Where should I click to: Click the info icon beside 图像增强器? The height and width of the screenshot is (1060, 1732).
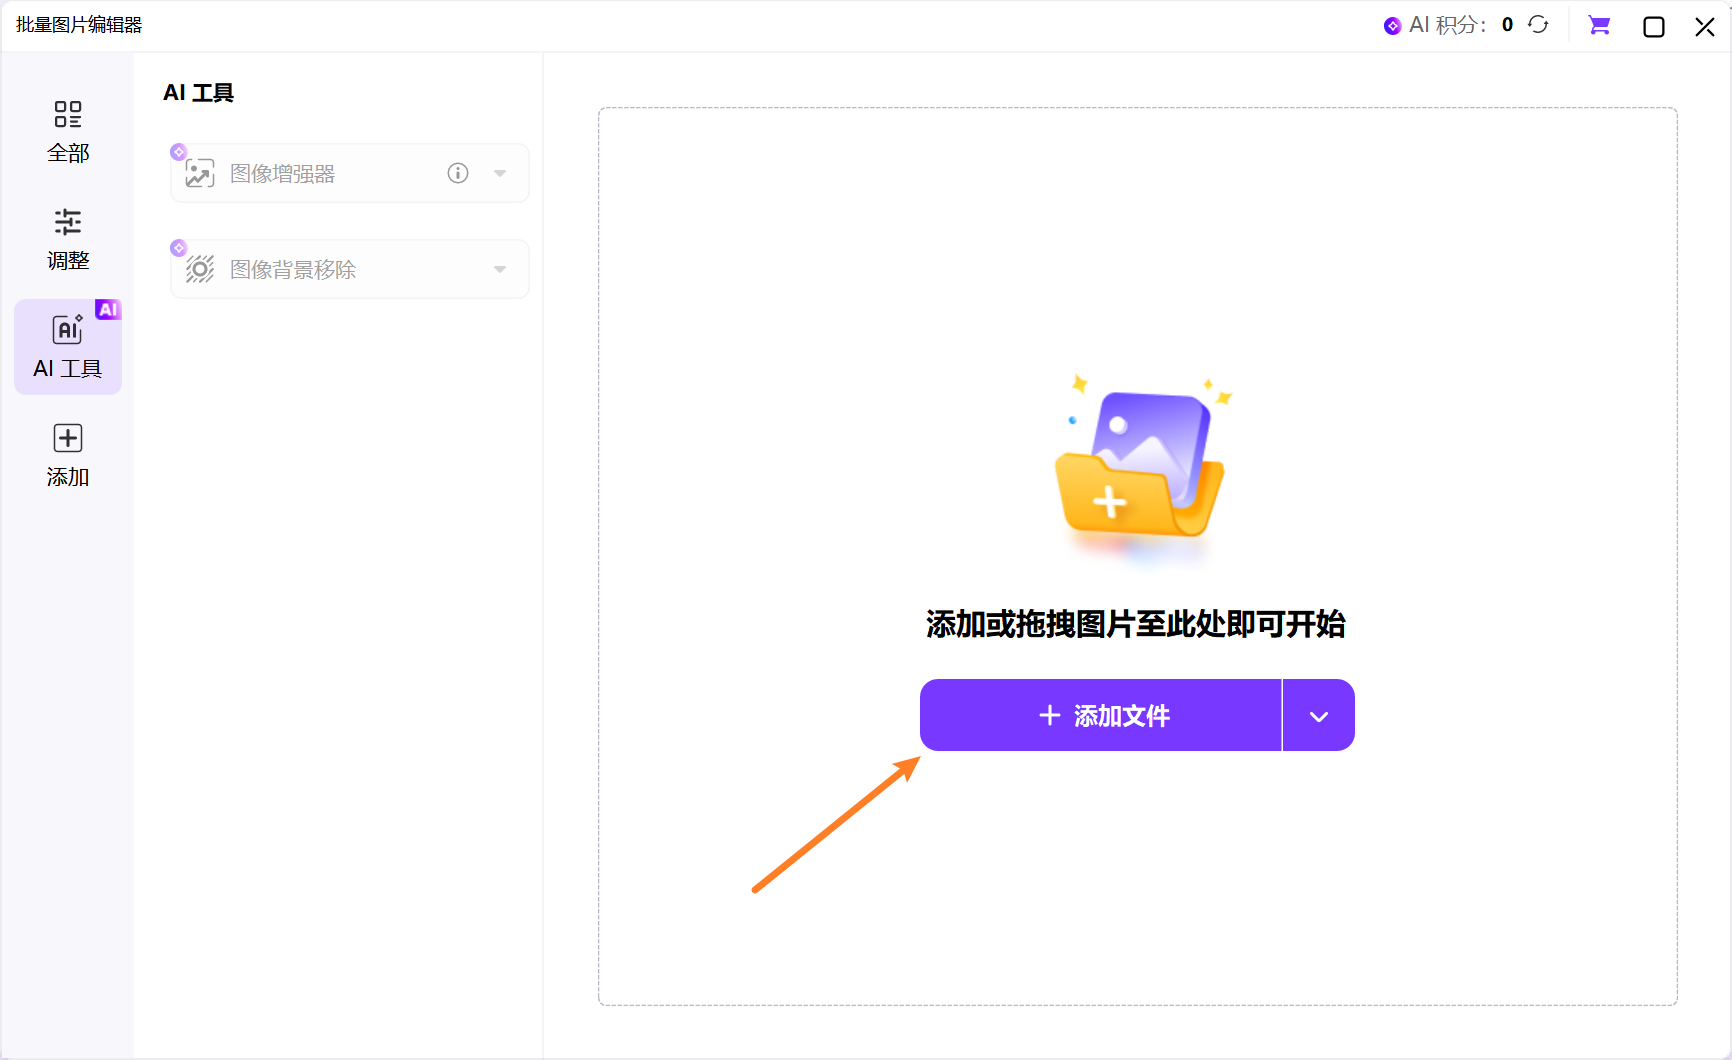(457, 172)
